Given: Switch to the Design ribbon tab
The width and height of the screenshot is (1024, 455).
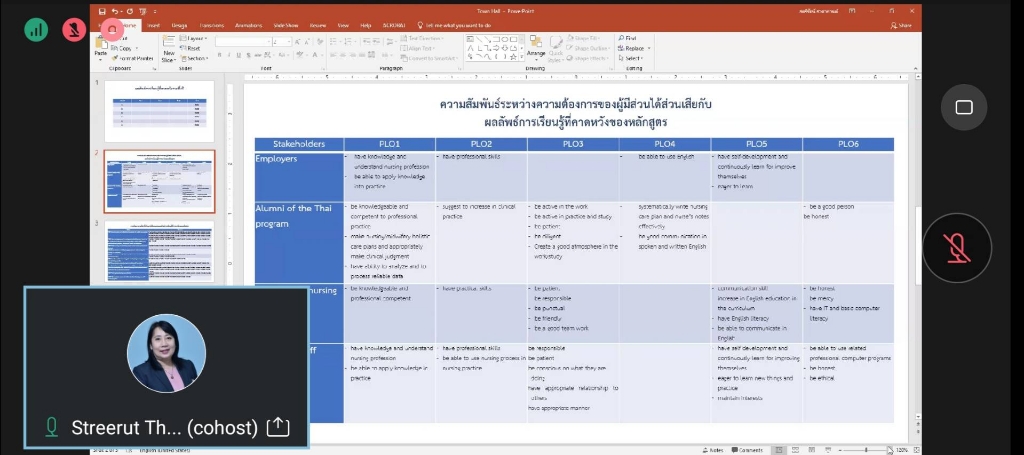Looking at the screenshot, I should (180, 24).
